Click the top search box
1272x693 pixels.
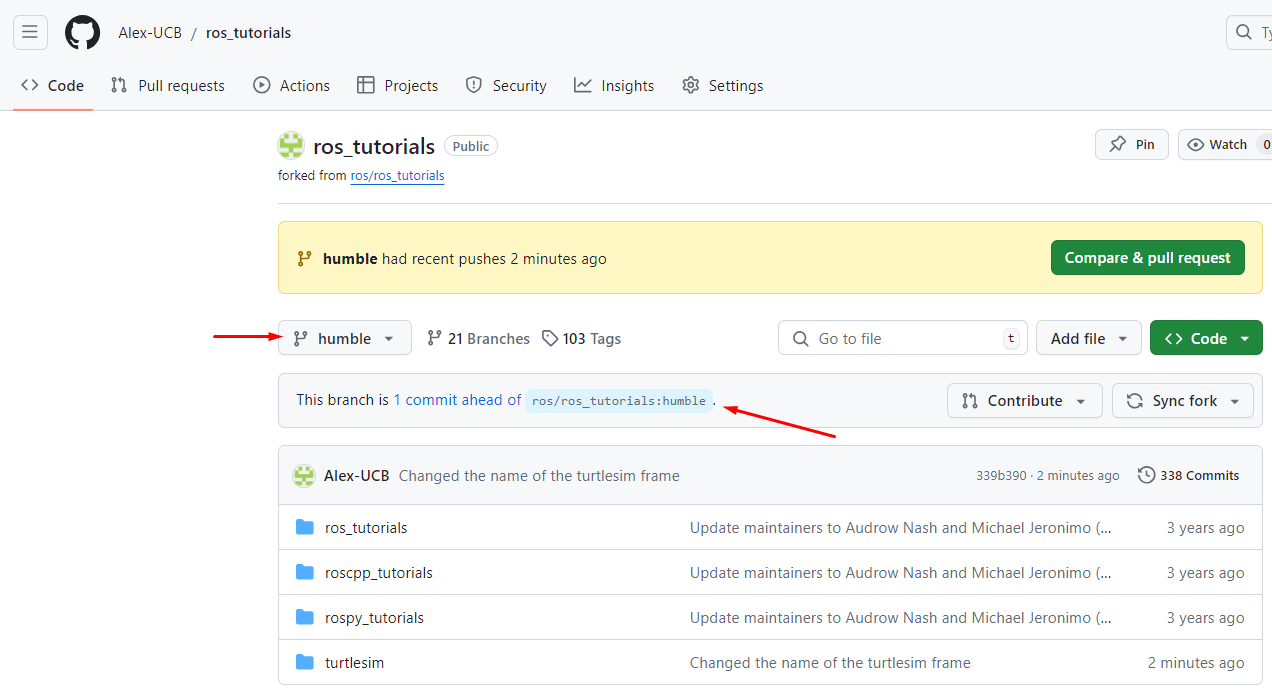click(1249, 32)
